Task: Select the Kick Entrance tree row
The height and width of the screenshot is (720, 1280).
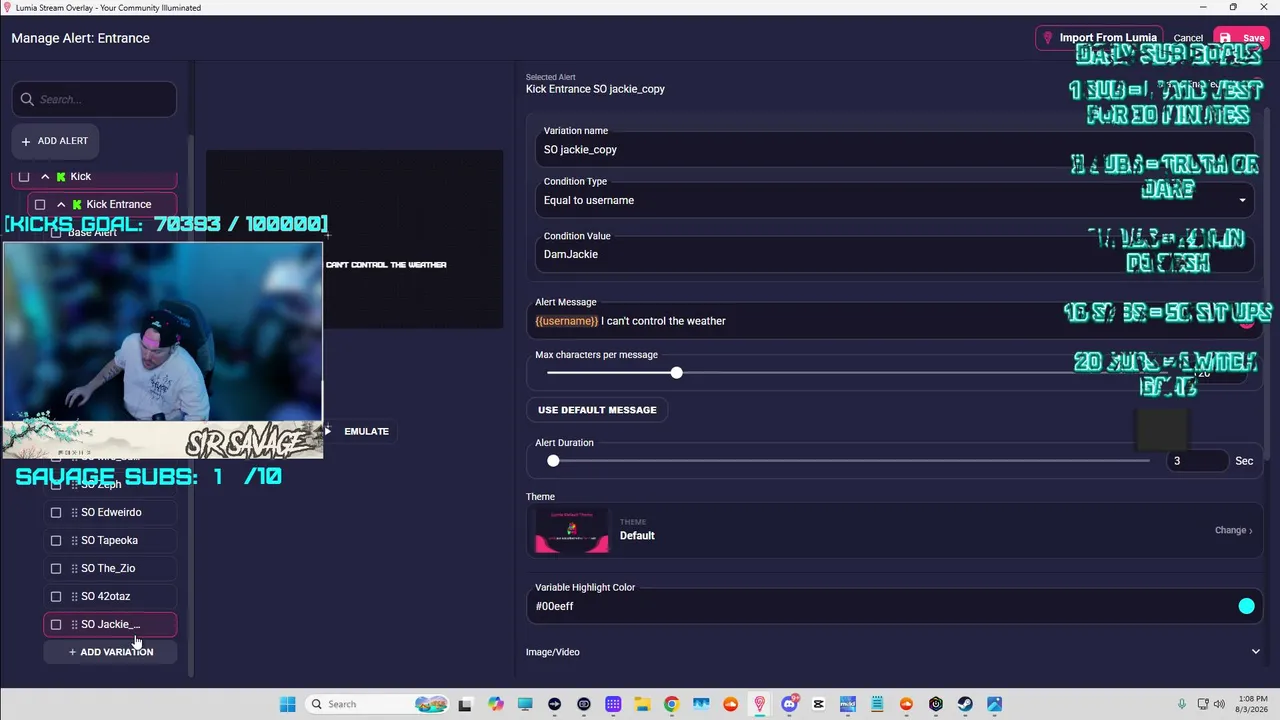Action: 102,205
